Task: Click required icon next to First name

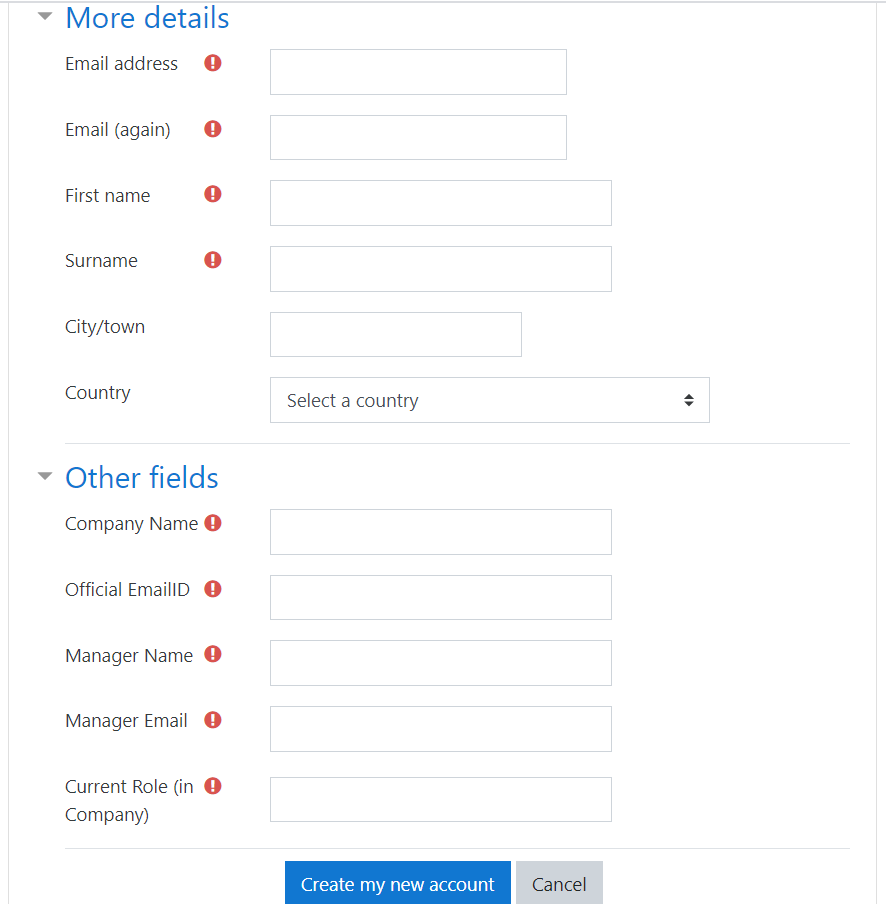Action: tap(213, 194)
